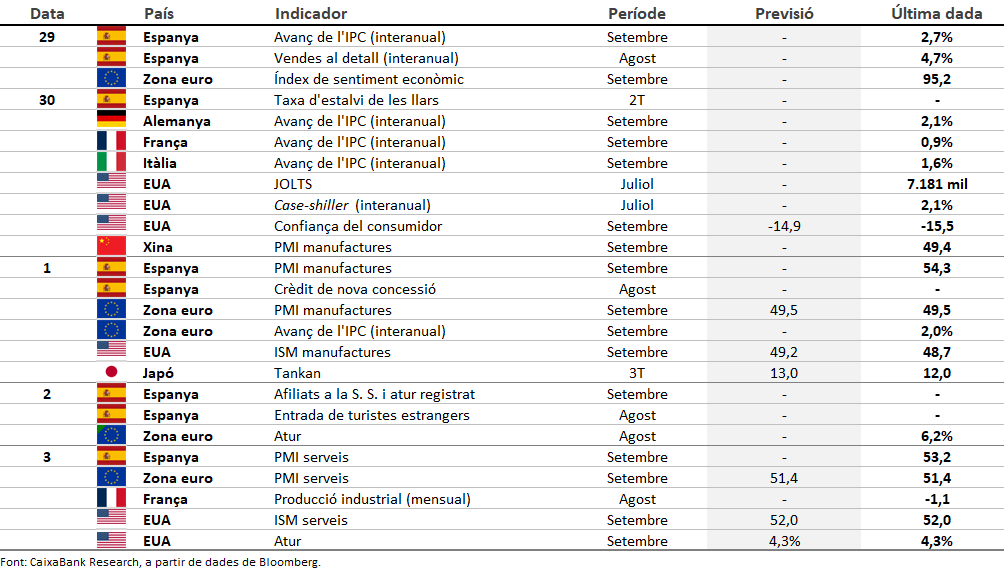The image size is (1004, 580).
Task: Select the Tankan indicator cell
Action: pyautogui.click(x=298, y=373)
